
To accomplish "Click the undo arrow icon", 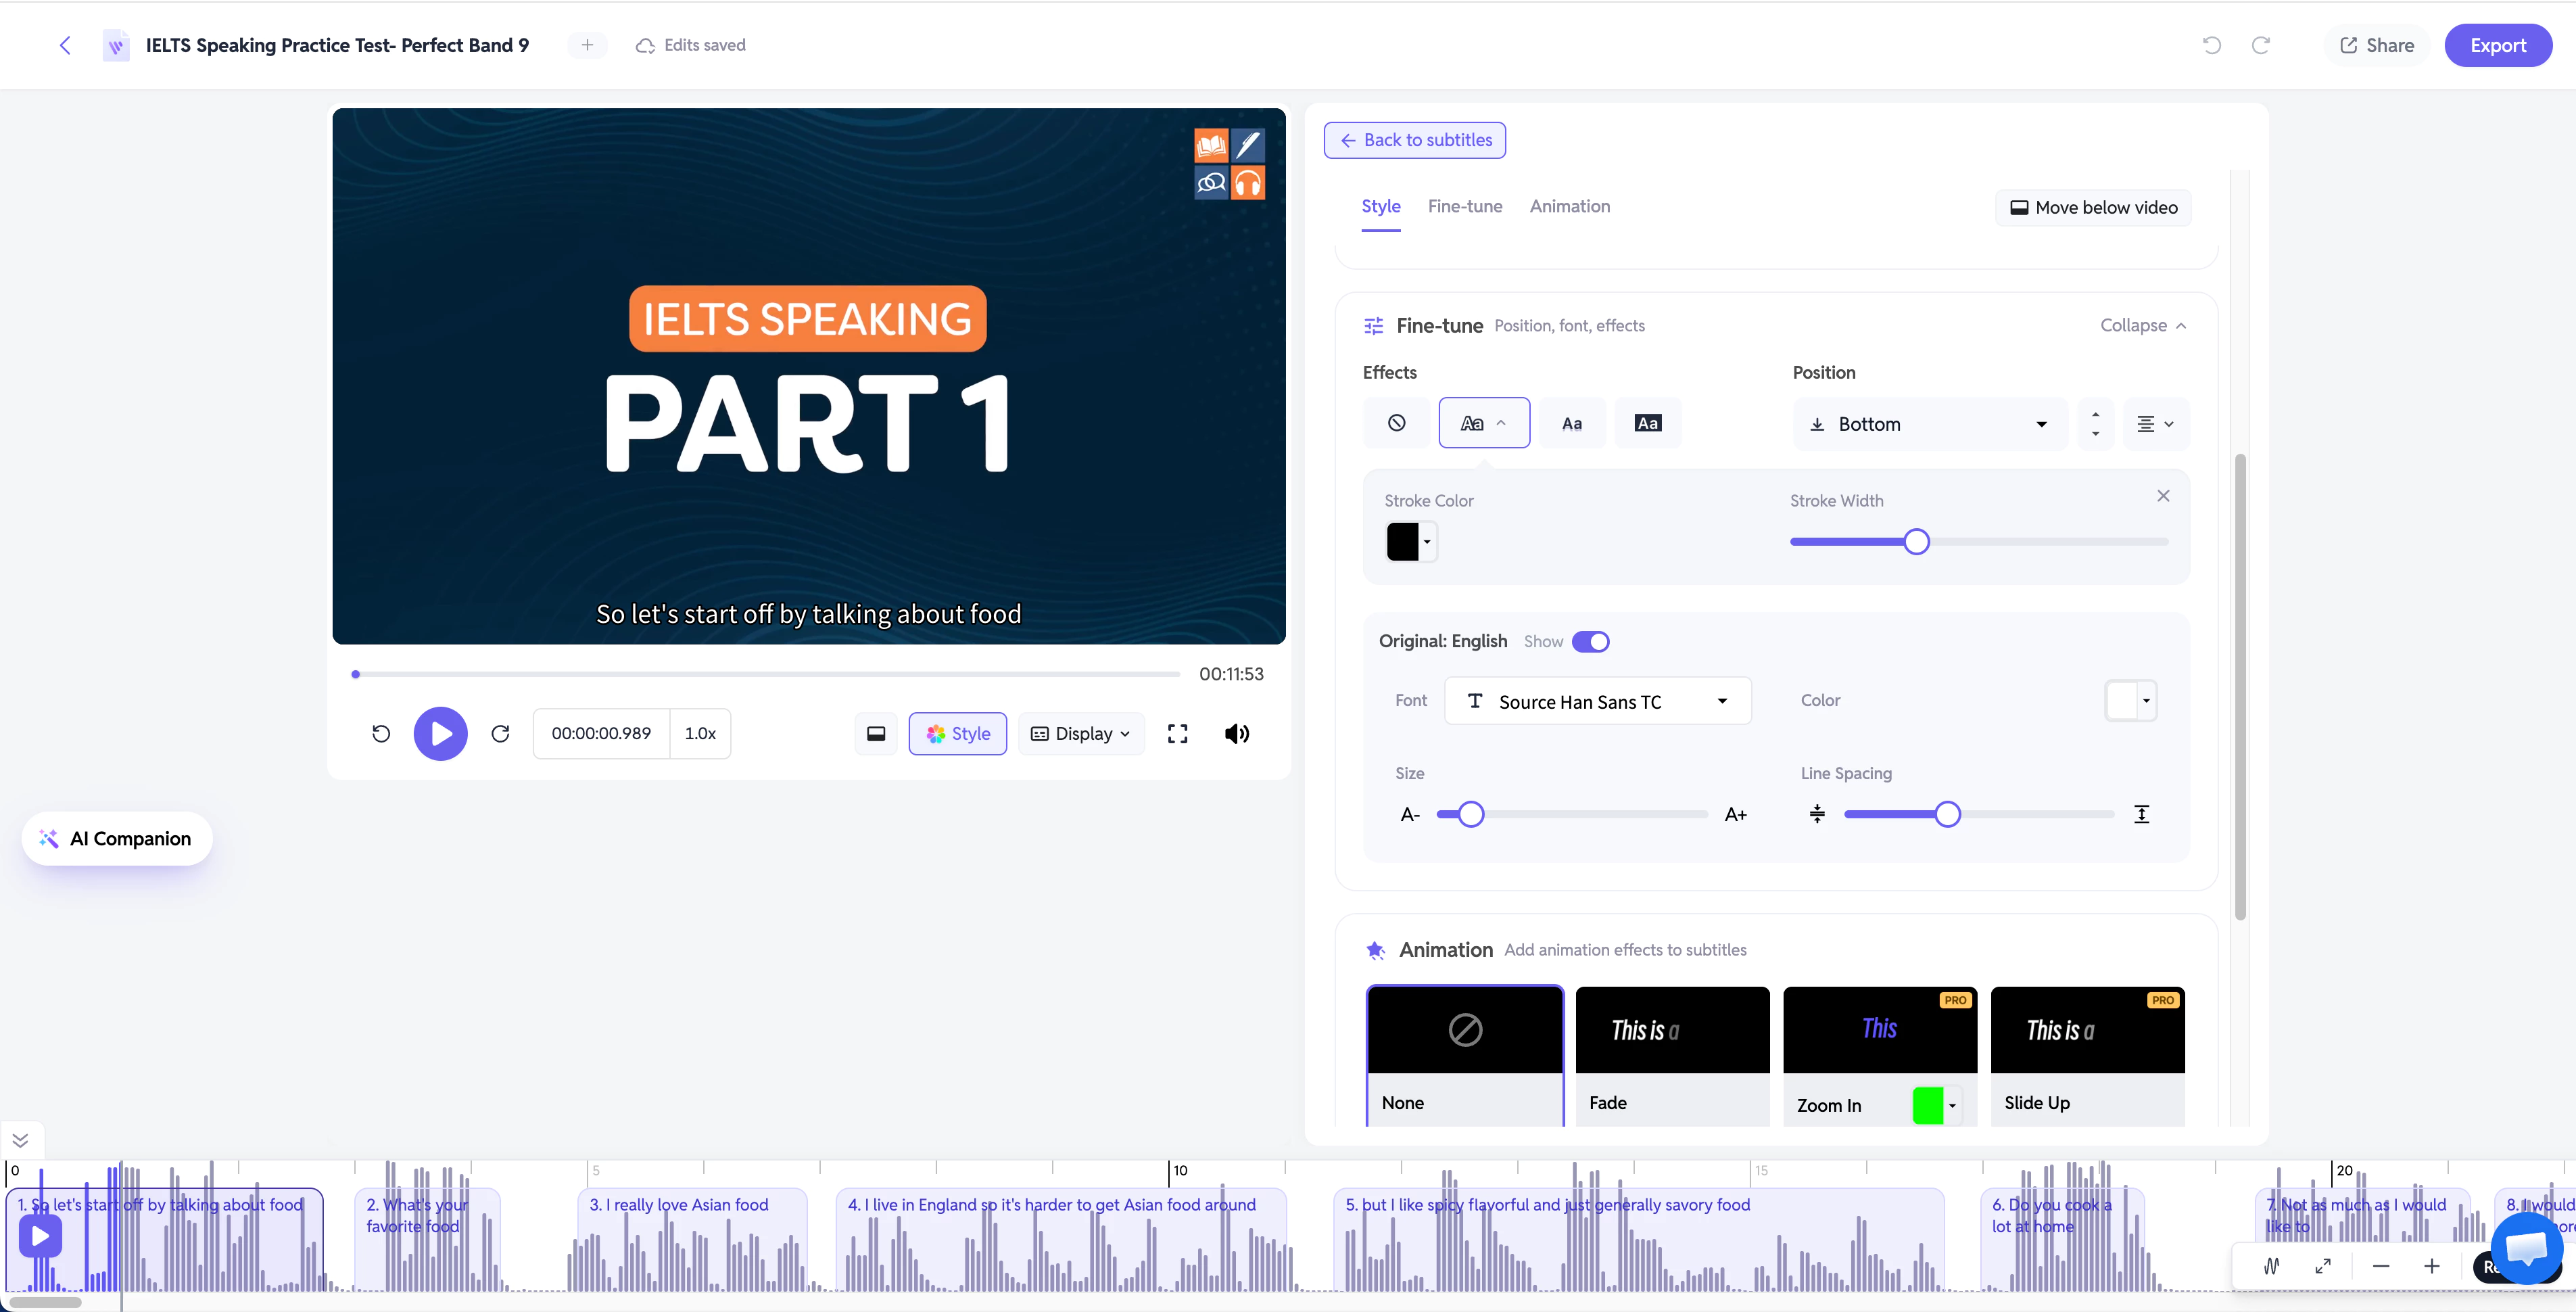I will click(x=2211, y=45).
